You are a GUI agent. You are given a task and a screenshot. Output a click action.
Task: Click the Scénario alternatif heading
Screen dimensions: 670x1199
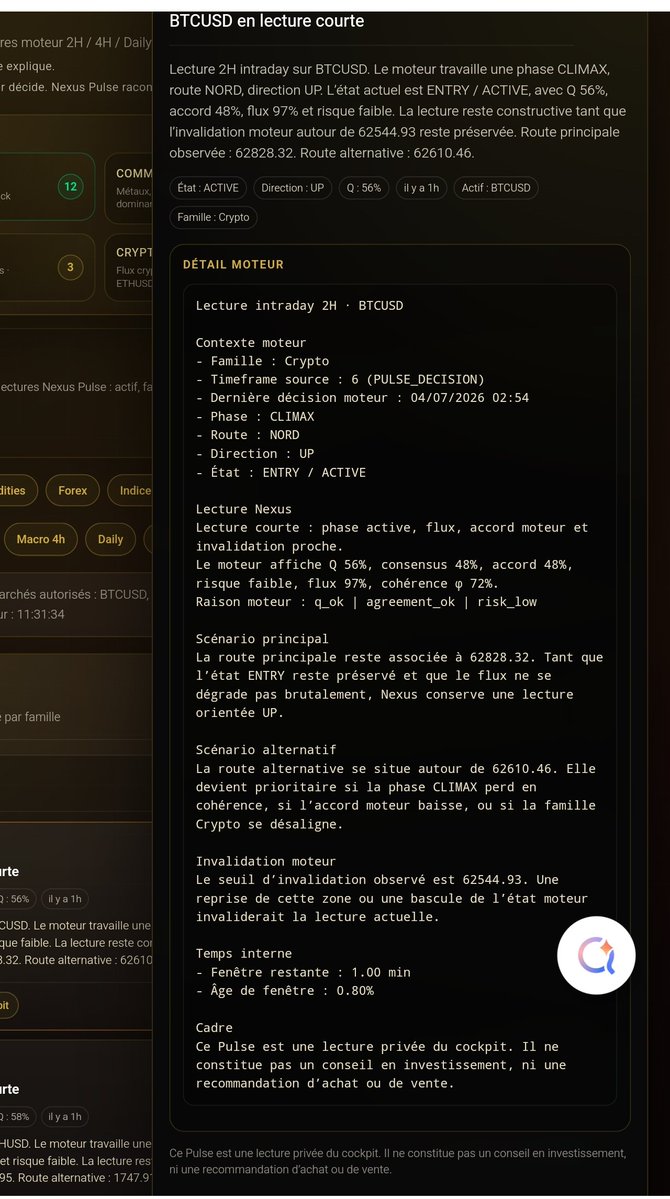click(x=266, y=749)
